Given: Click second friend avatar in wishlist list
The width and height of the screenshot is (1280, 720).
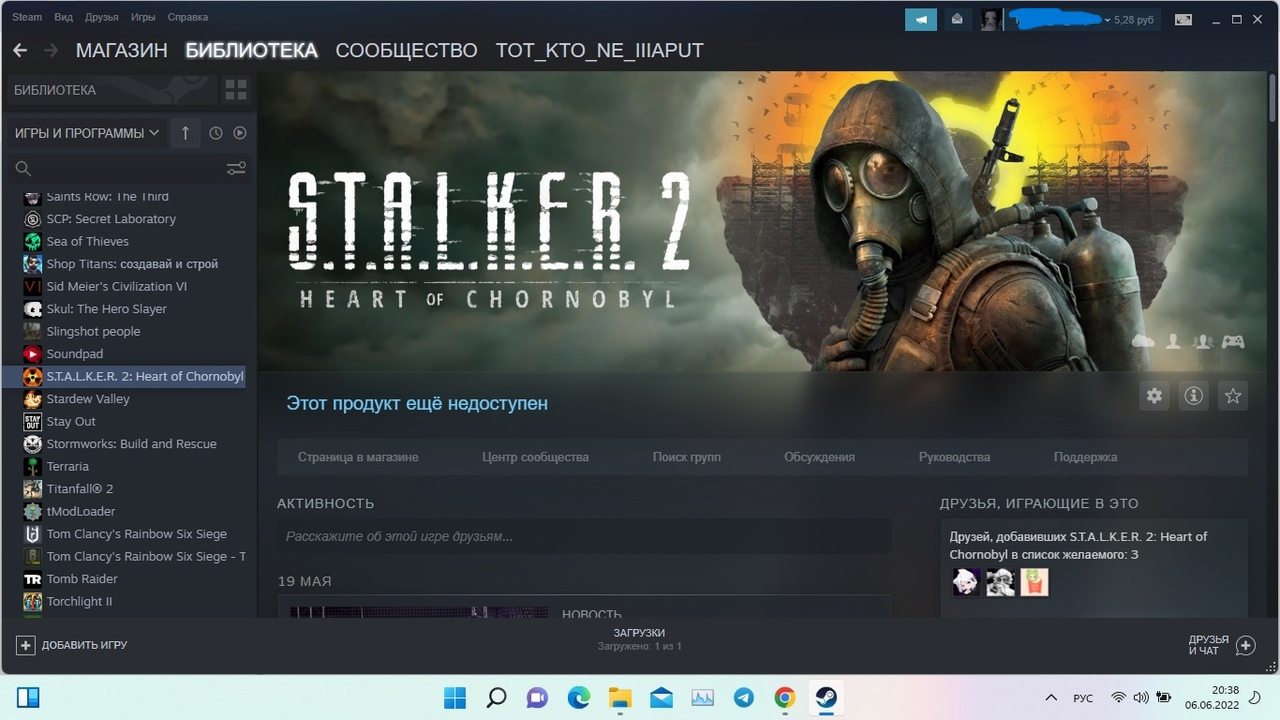Looking at the screenshot, I should [x=1000, y=582].
